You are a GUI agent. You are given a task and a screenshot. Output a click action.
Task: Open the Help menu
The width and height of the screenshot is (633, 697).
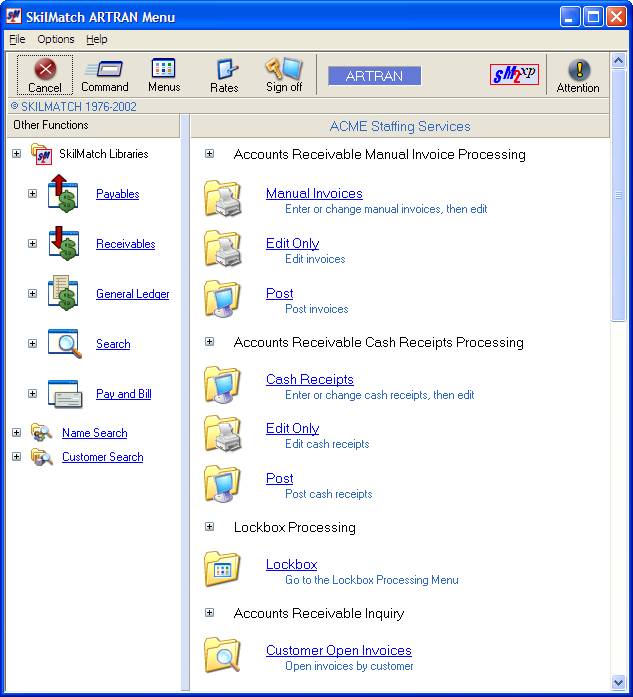point(96,39)
